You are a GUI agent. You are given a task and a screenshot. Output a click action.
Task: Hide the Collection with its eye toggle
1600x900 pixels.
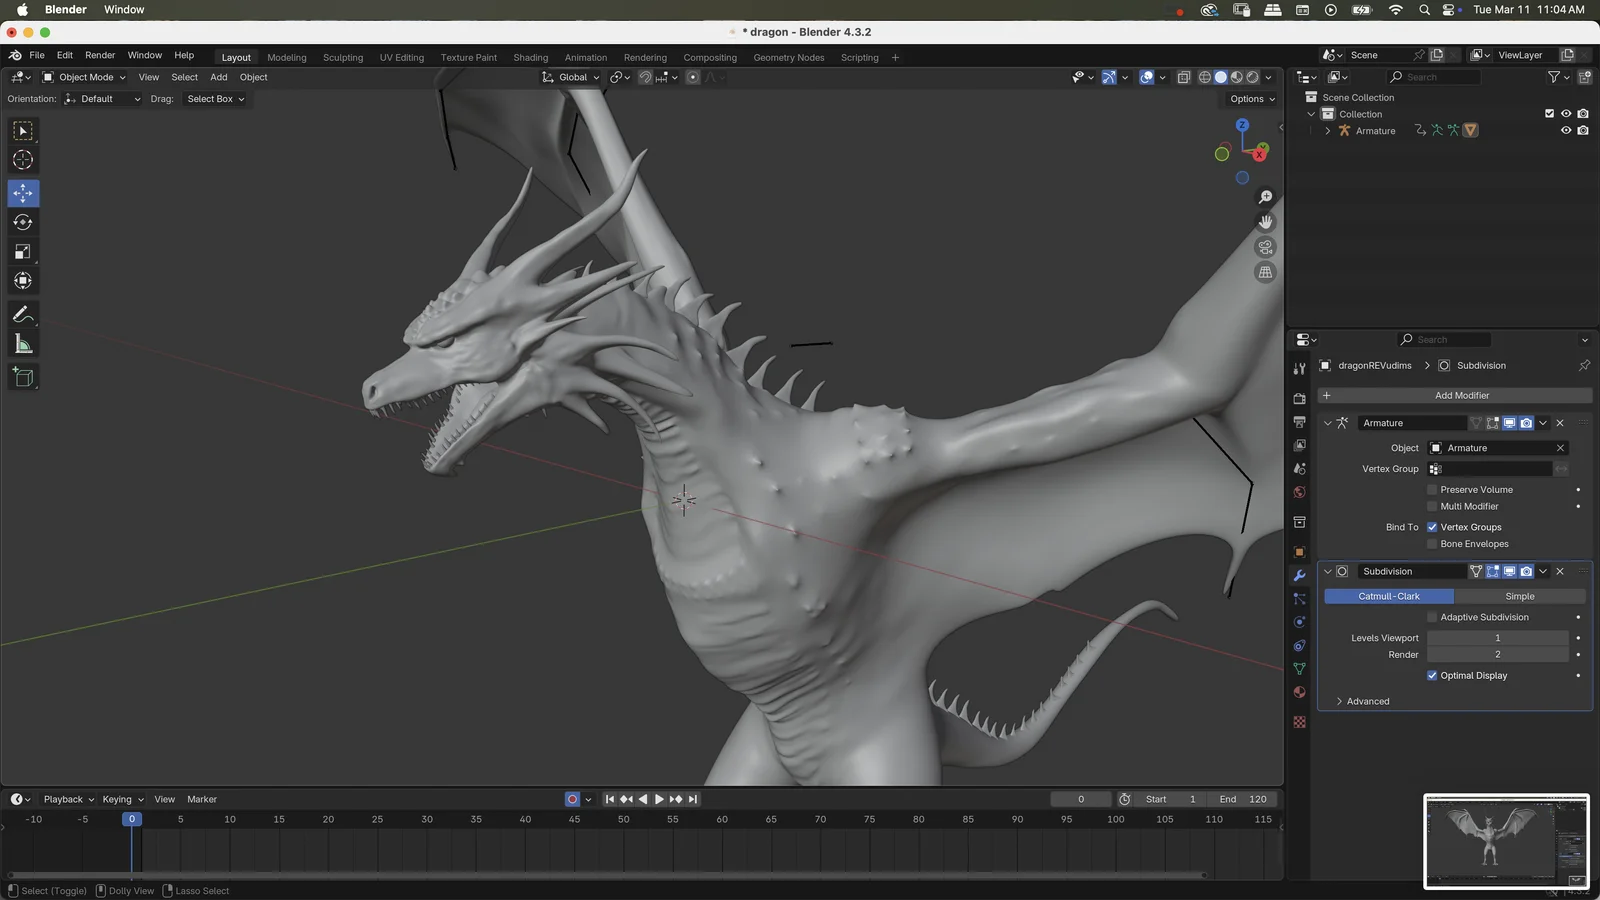[1566, 113]
